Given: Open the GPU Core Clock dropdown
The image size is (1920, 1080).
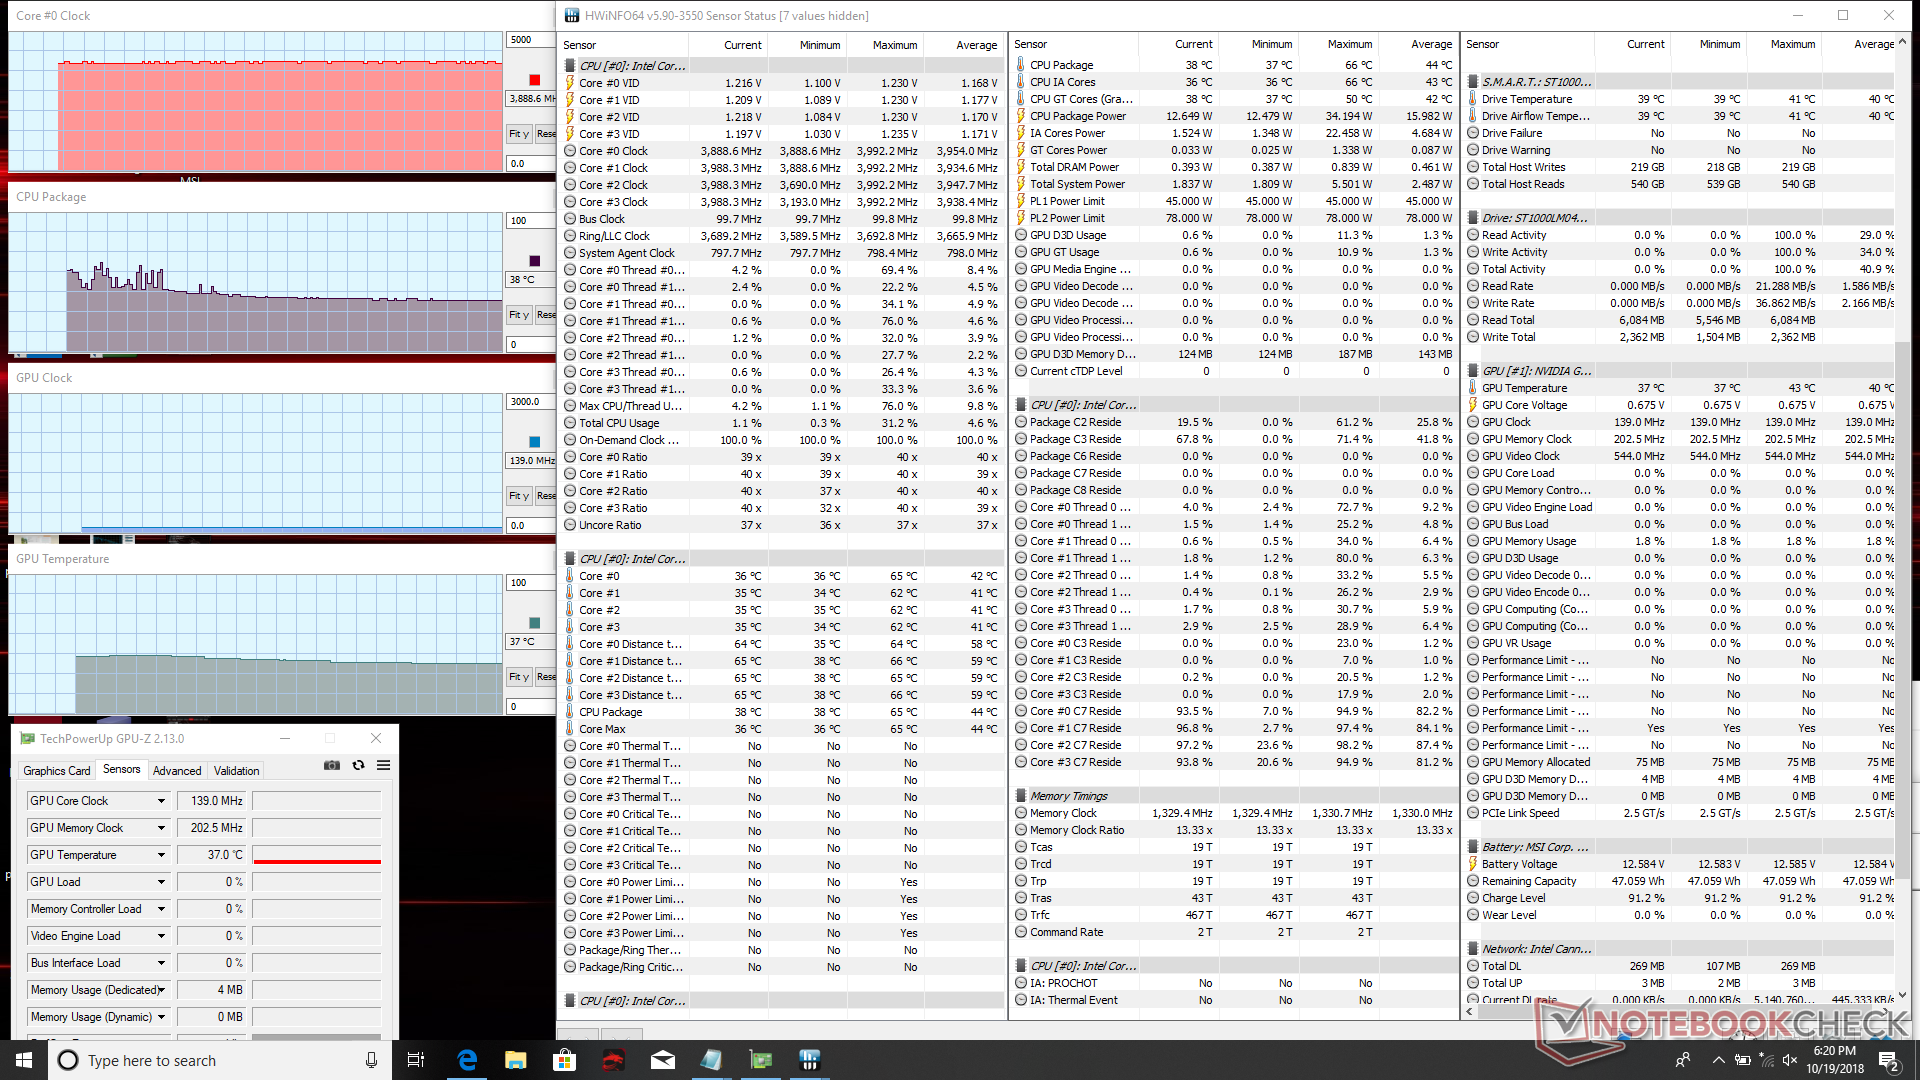Looking at the screenshot, I should pyautogui.click(x=161, y=801).
